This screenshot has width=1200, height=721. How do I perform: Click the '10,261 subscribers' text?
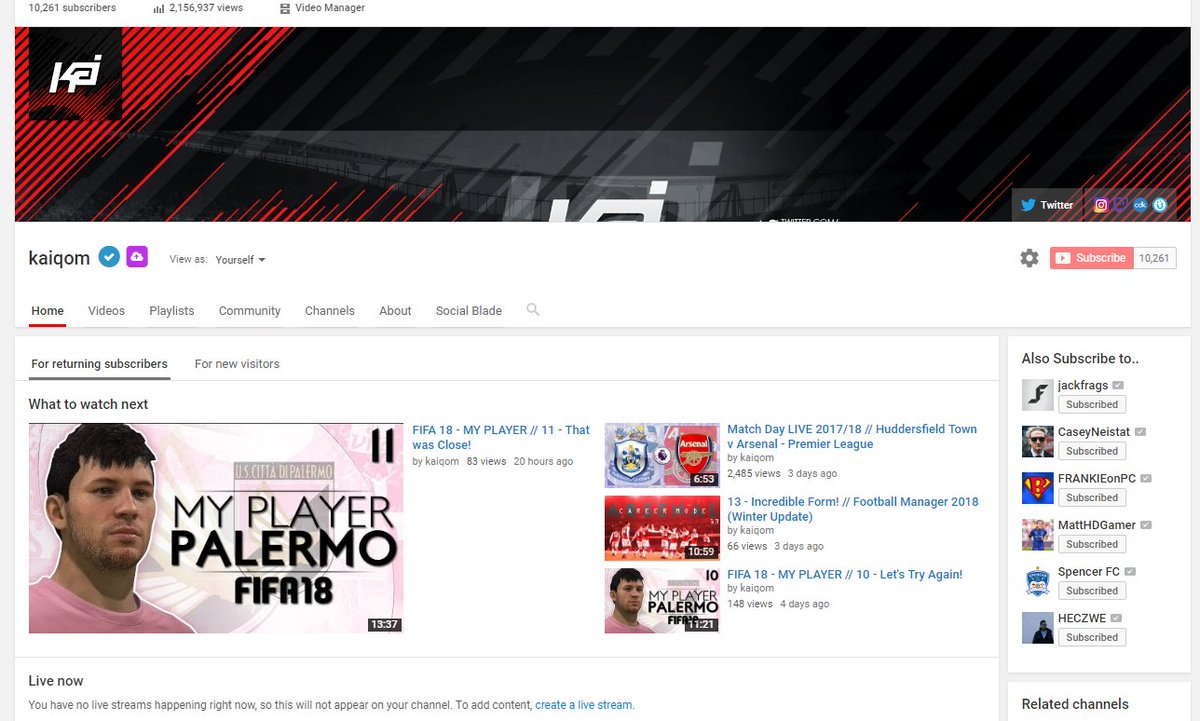pos(72,8)
